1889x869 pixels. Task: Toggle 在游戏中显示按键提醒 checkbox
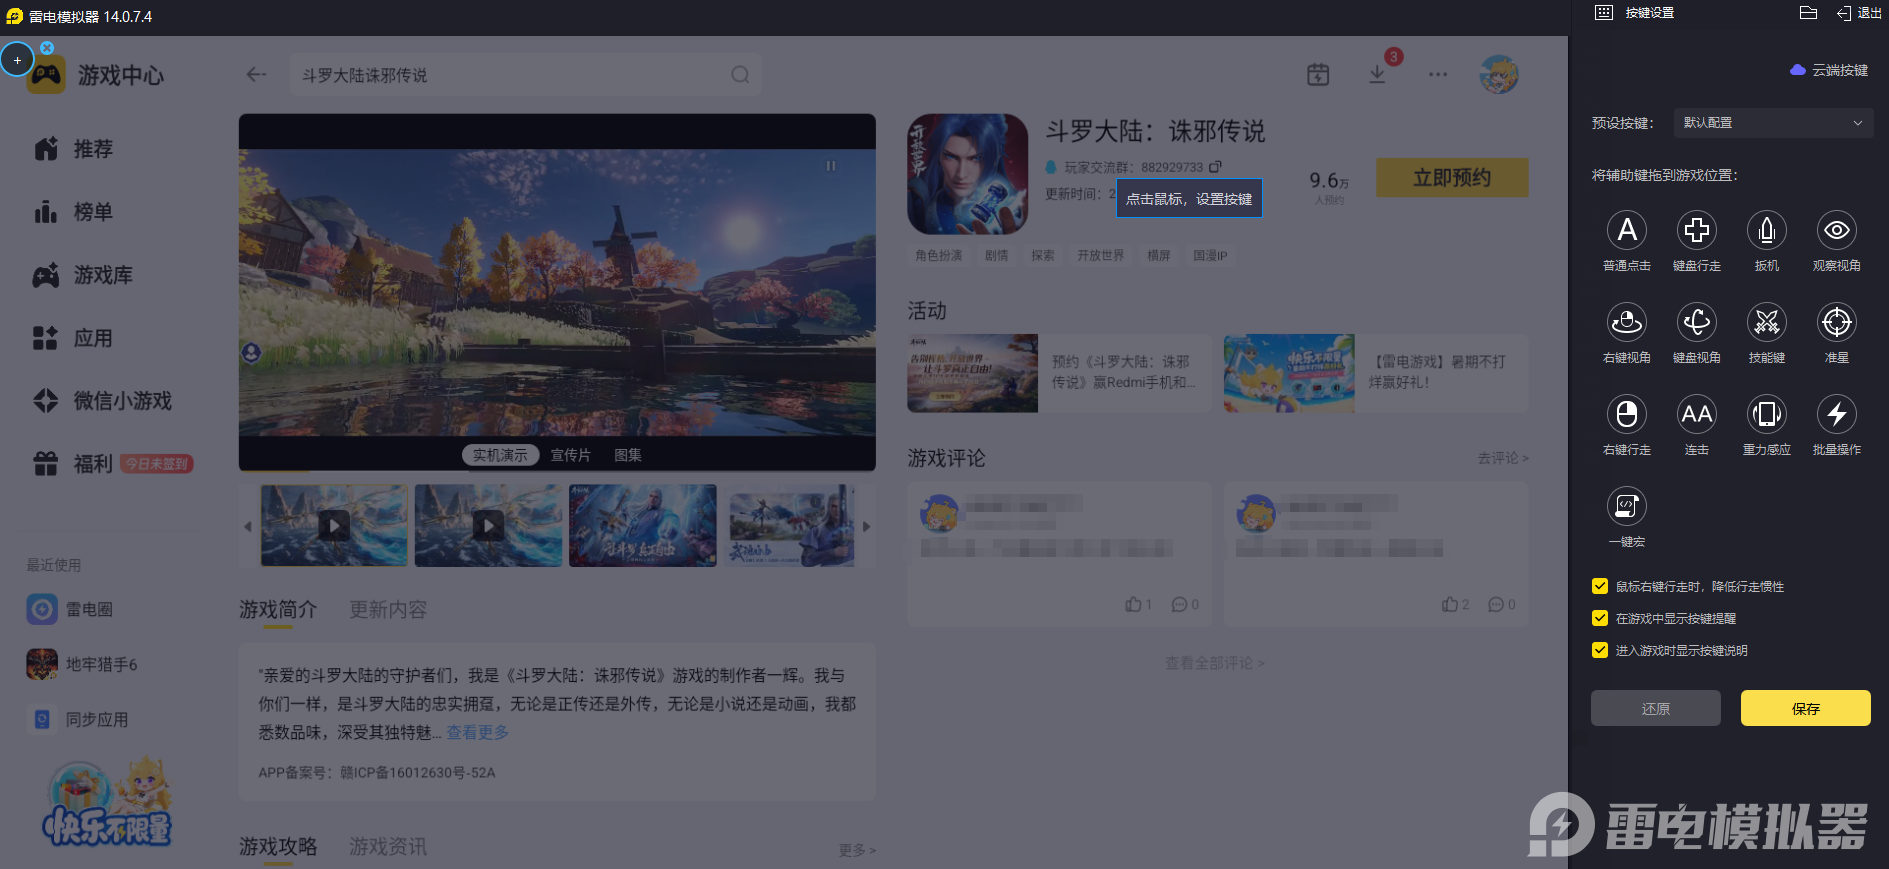[1600, 618]
